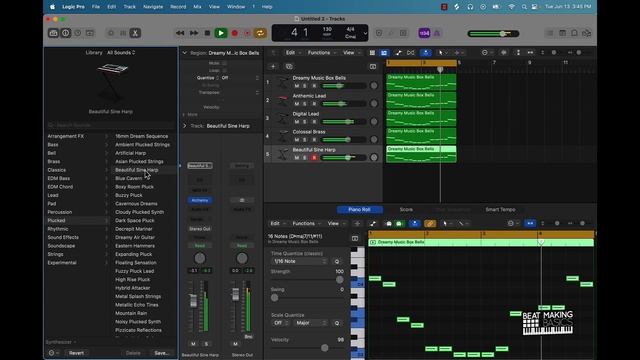
Task: Click the Save button in Library
Action: 162,353
